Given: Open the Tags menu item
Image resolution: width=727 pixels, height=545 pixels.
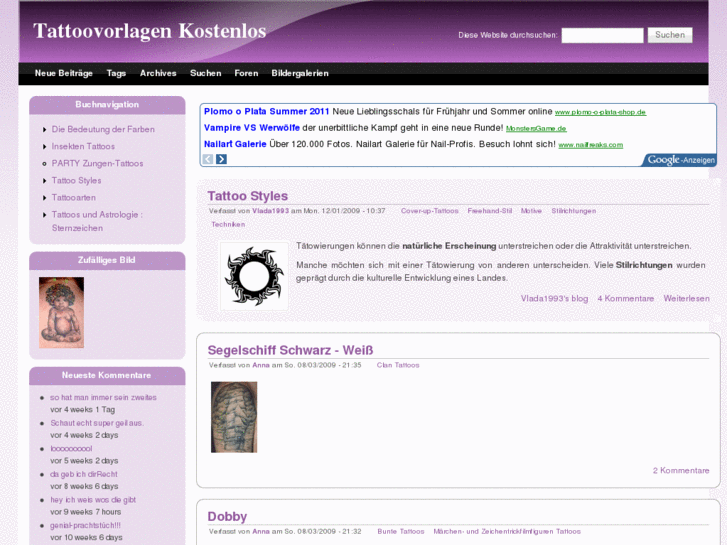Looking at the screenshot, I should 116,73.
